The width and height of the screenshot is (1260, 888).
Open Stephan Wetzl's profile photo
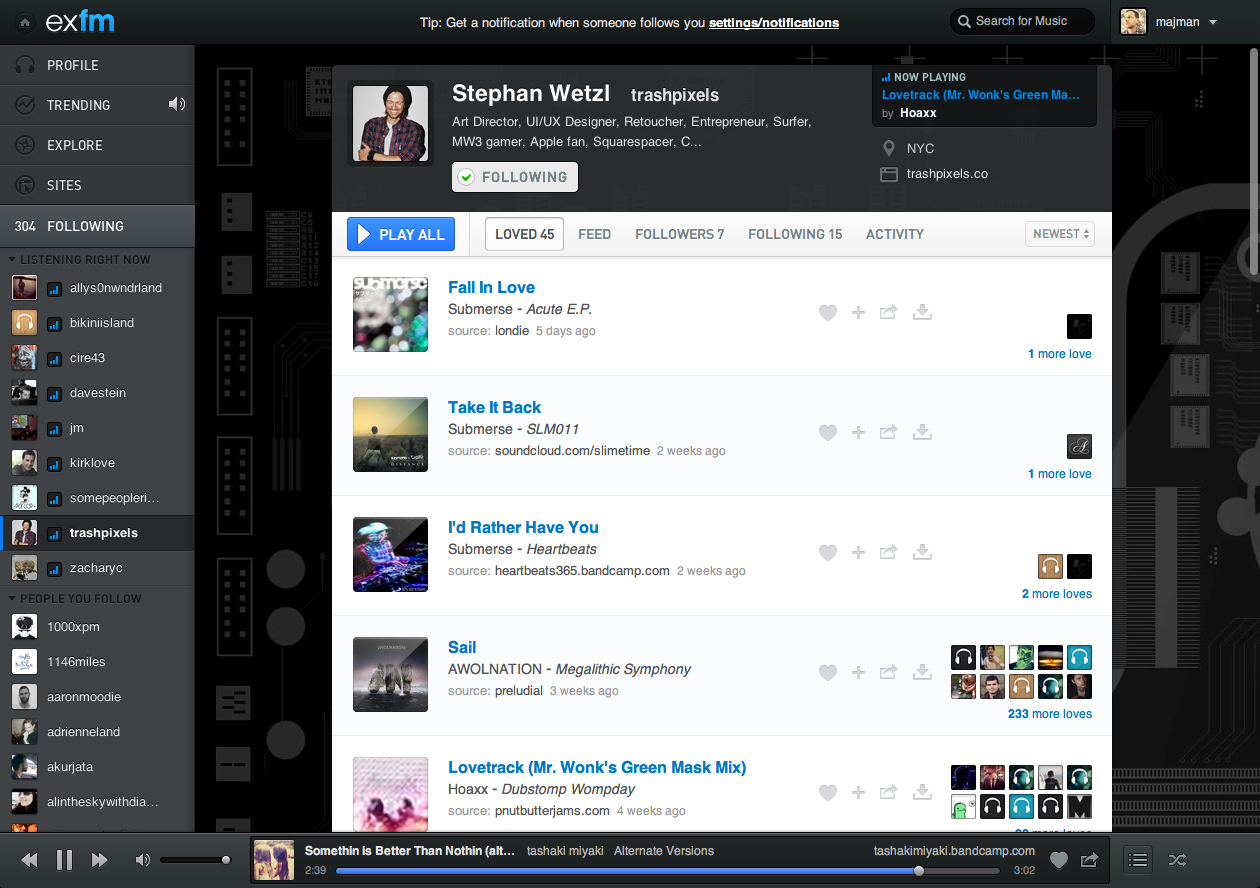coord(391,123)
